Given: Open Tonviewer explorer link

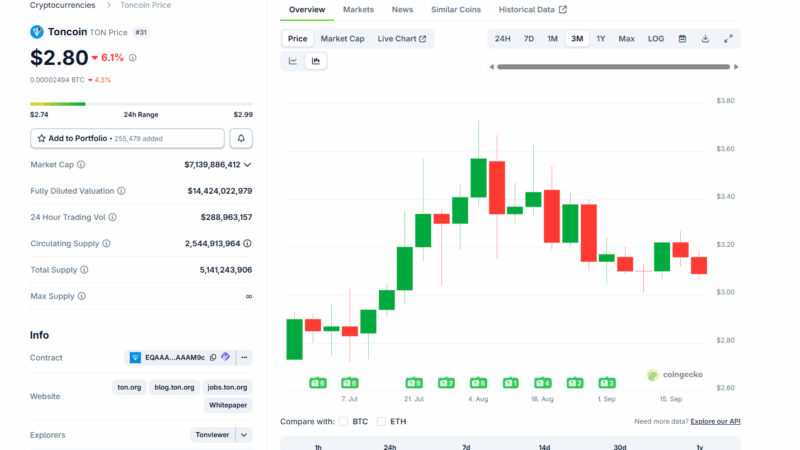Looking at the screenshot, I should pos(212,435).
